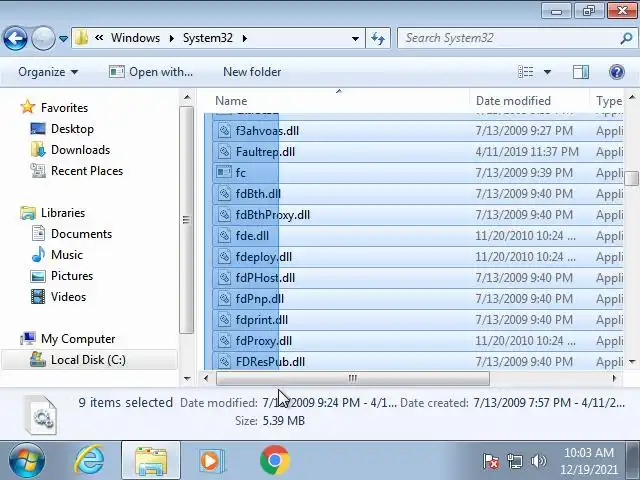Open the recent locations arrow beside Forward

[x=63, y=39]
